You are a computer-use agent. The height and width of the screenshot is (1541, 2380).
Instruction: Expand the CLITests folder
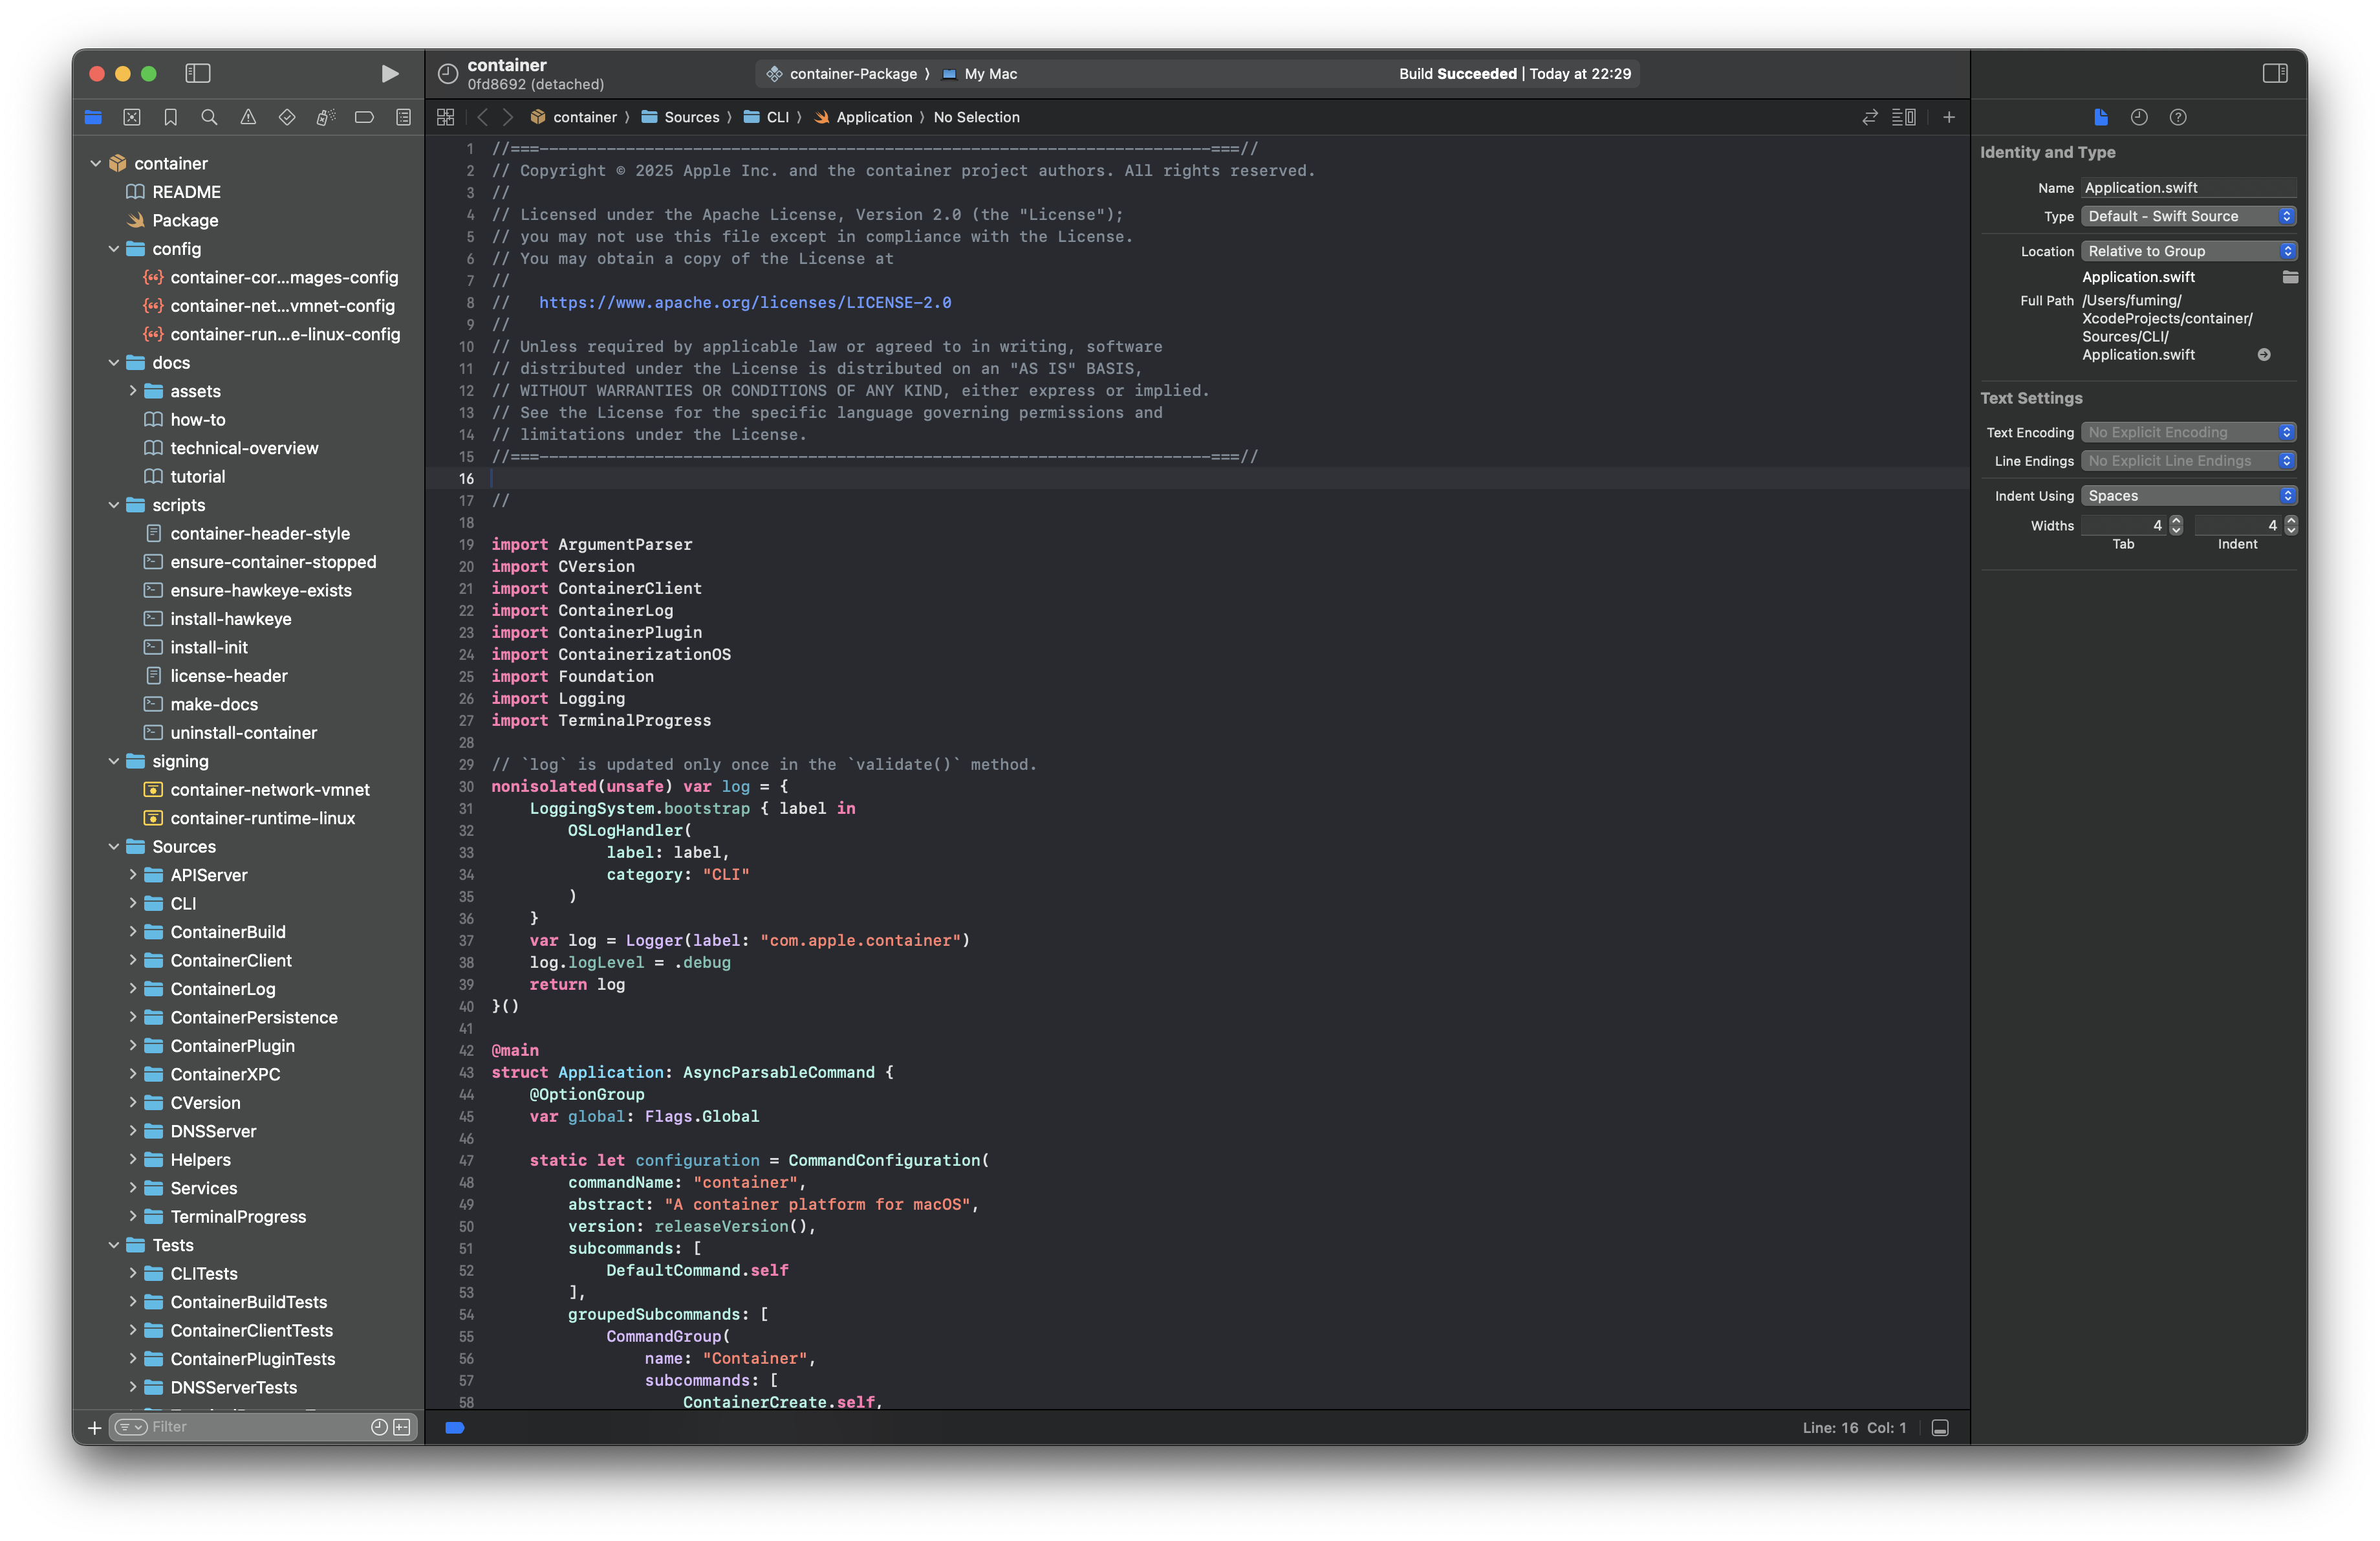[x=132, y=1273]
